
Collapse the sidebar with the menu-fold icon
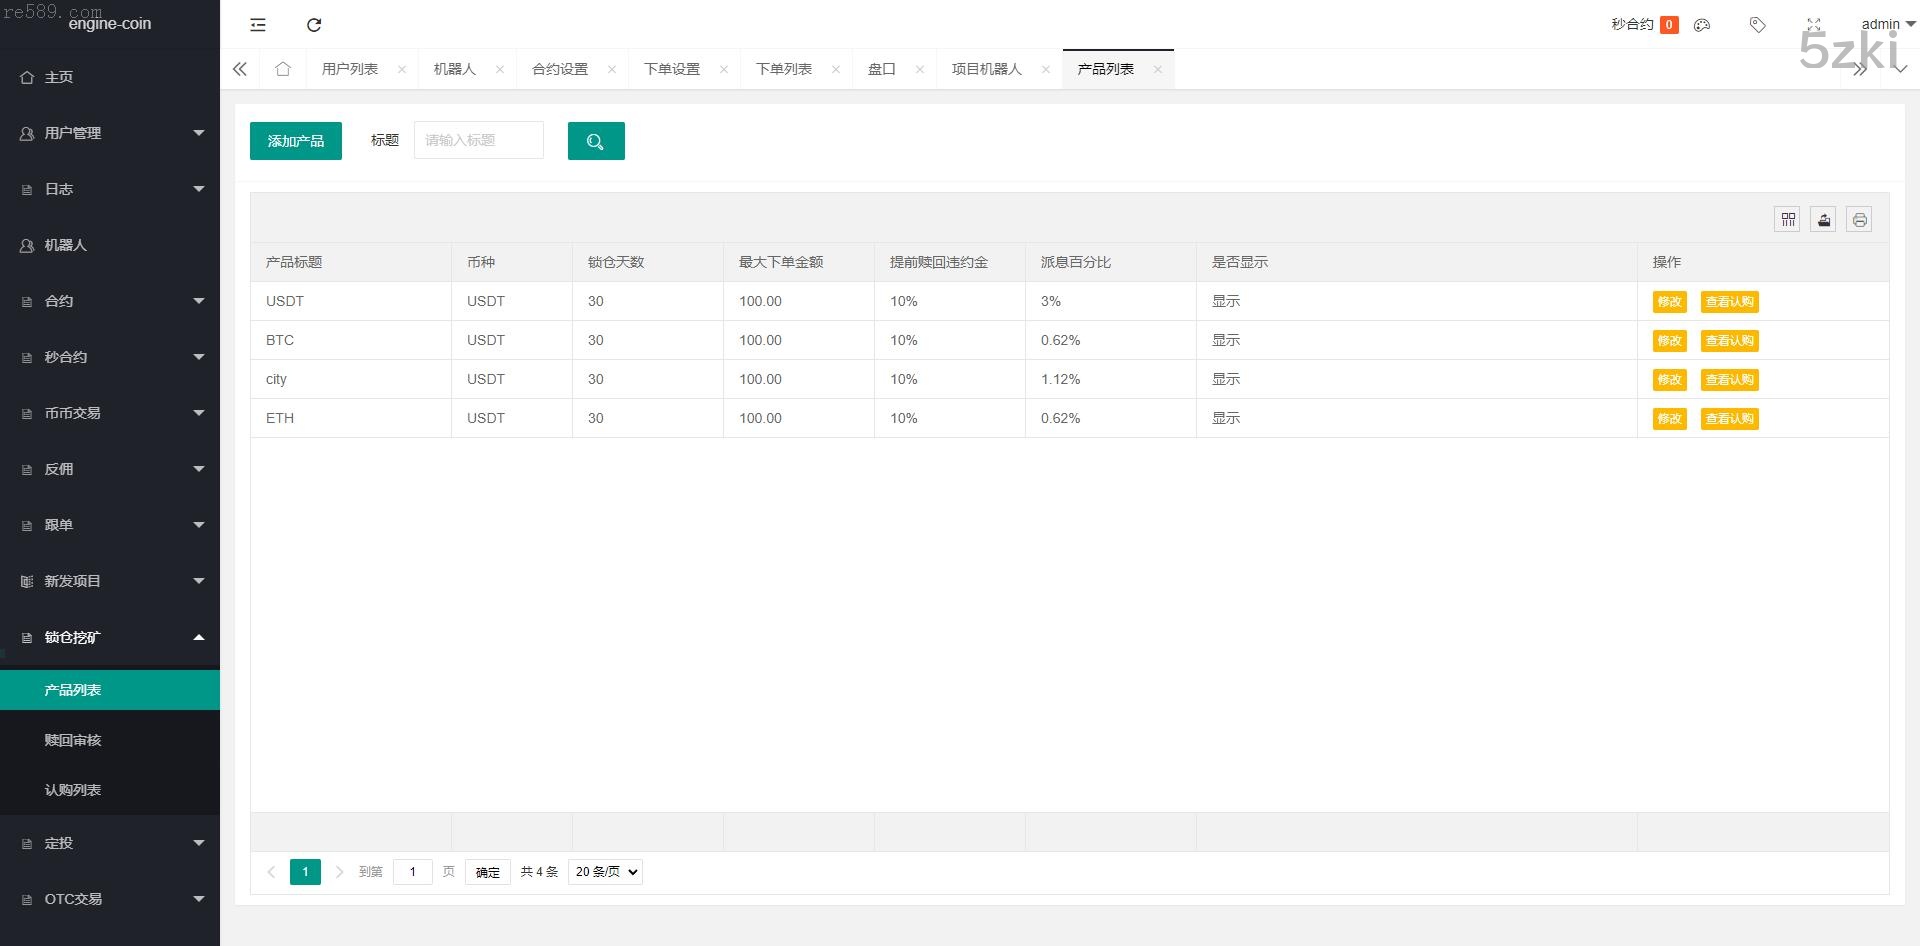[258, 25]
